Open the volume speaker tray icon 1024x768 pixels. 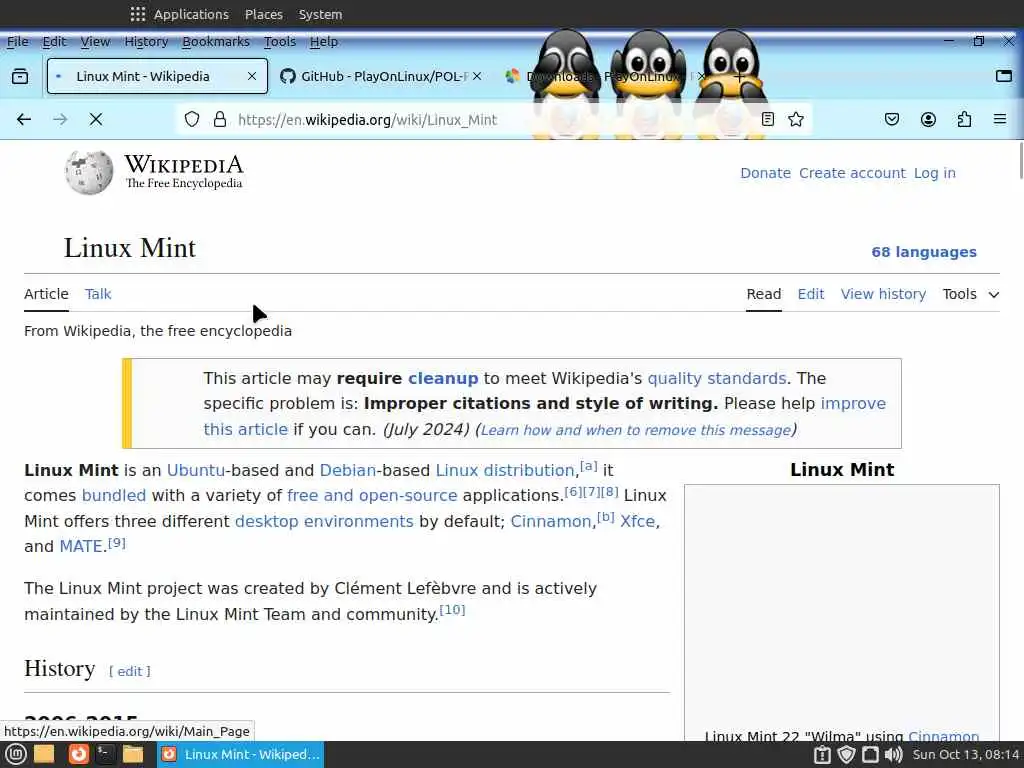pyautogui.click(x=893, y=755)
